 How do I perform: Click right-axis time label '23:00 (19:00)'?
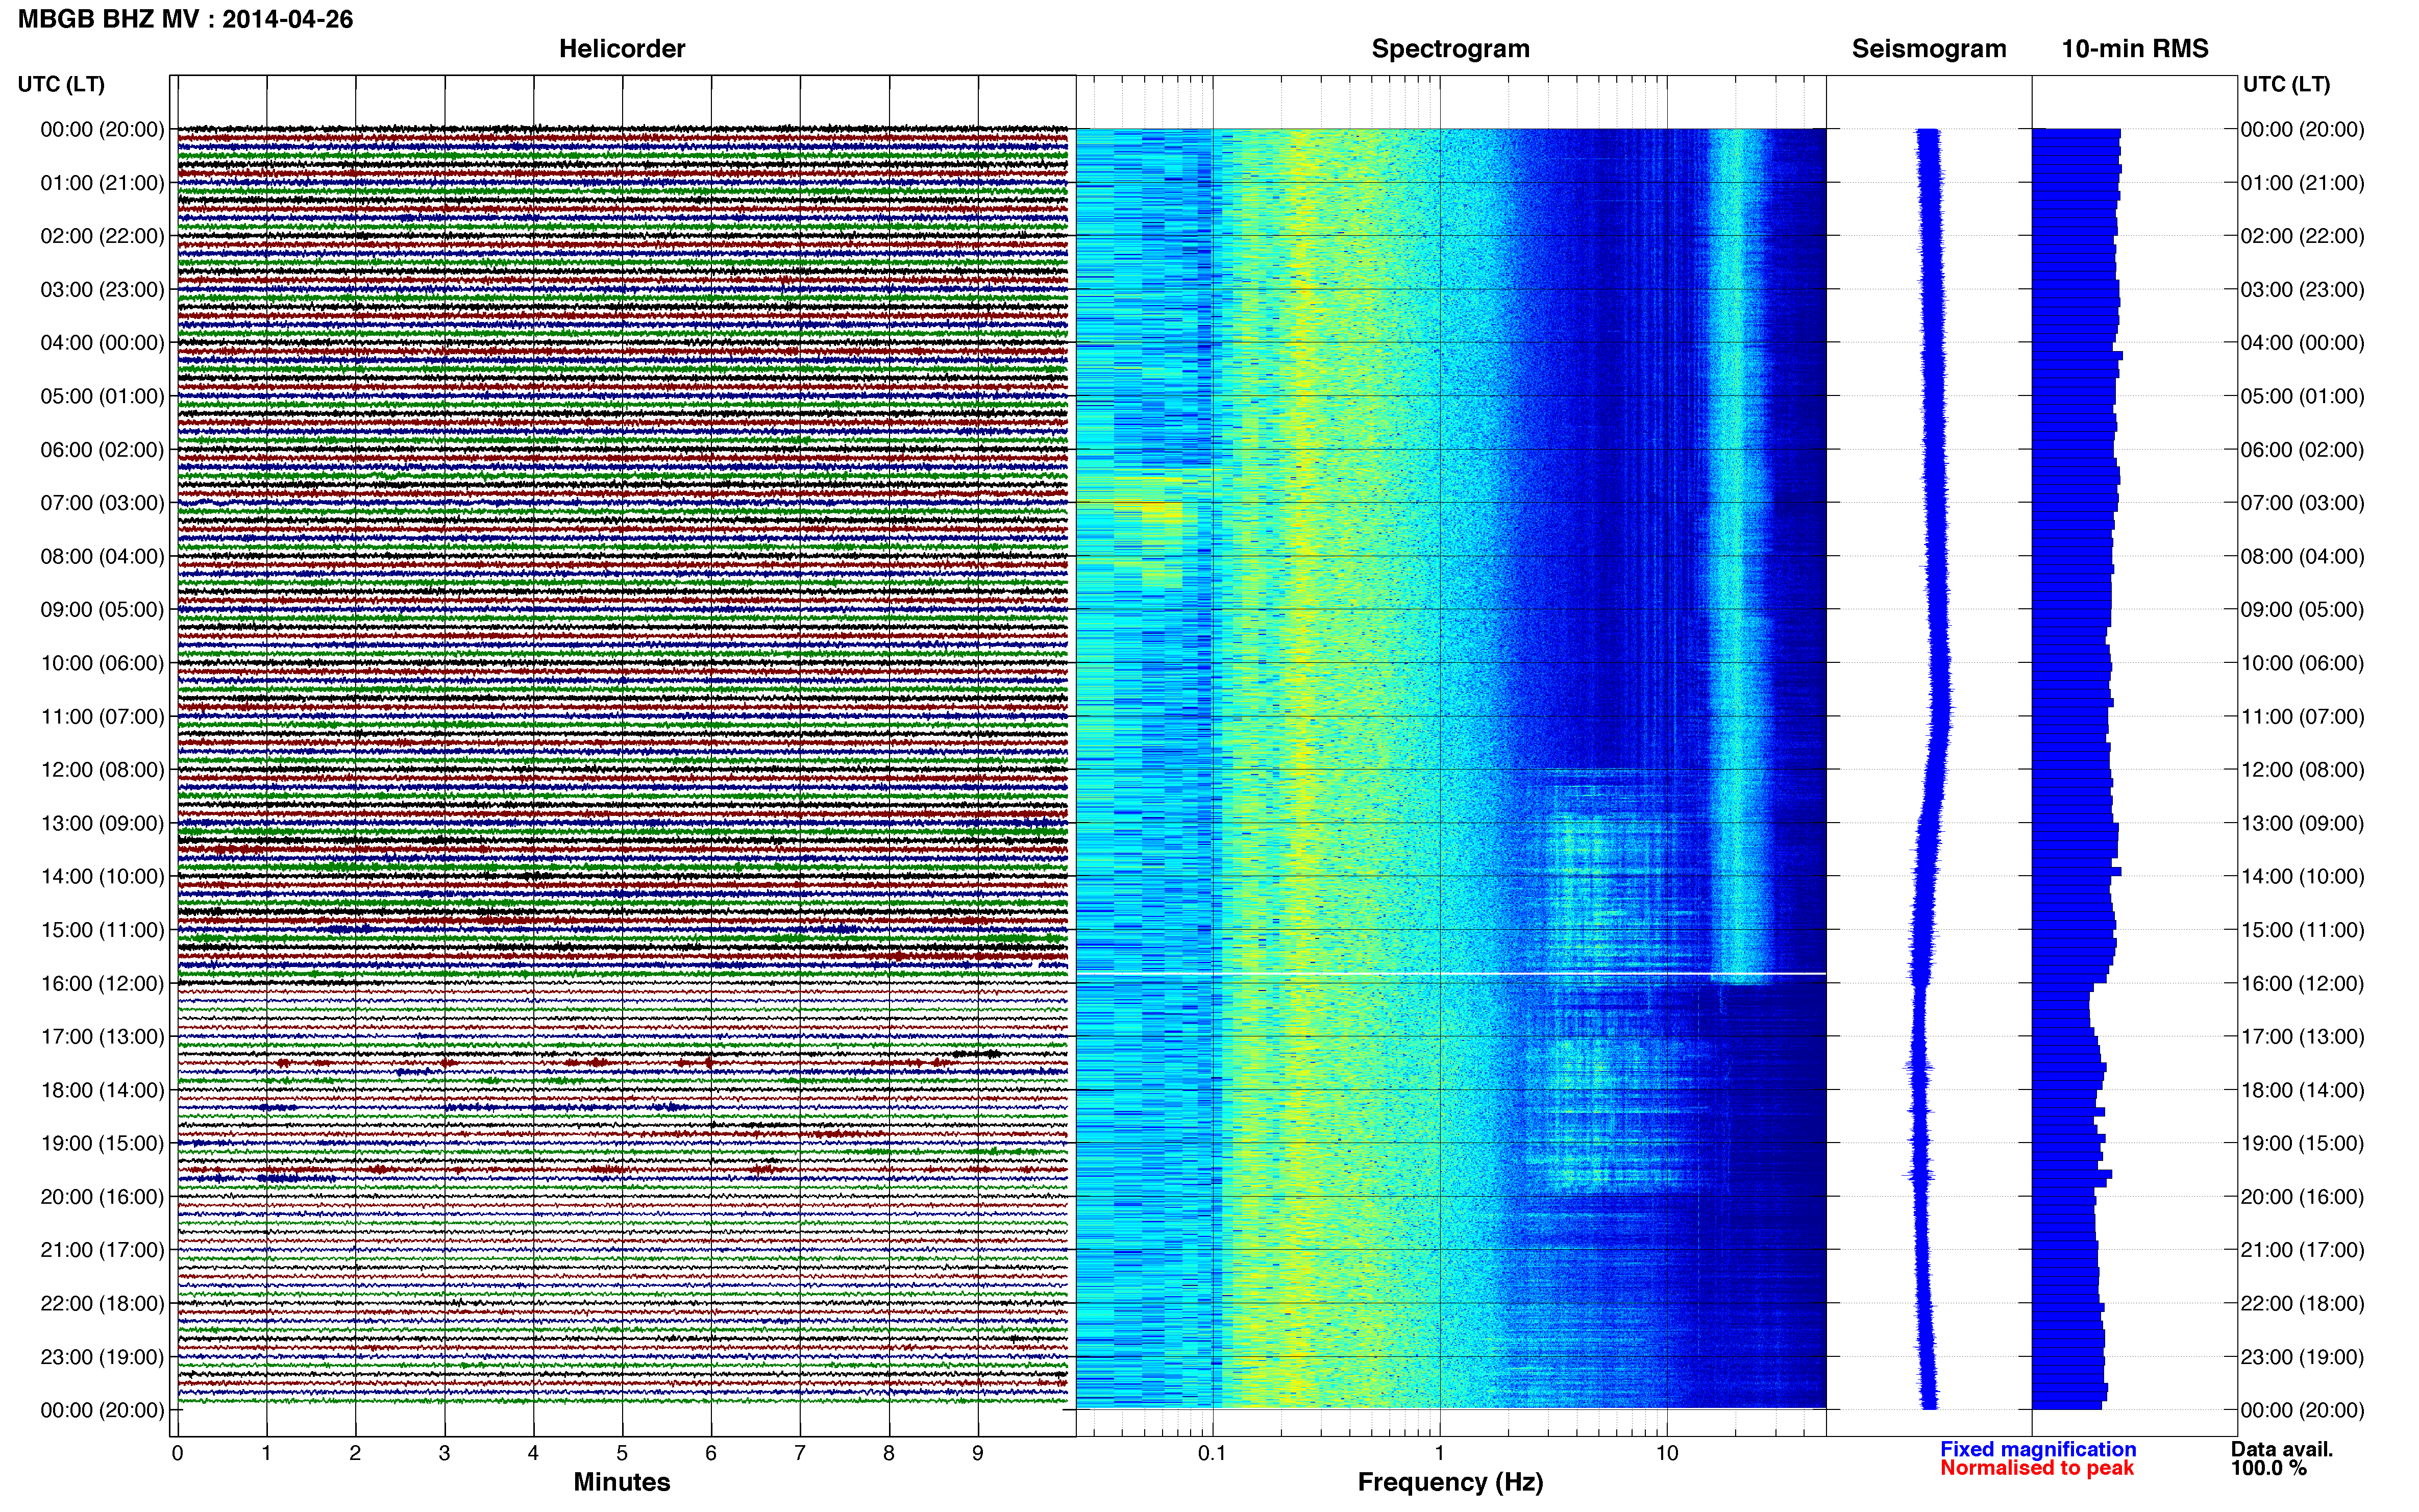tap(2302, 1357)
